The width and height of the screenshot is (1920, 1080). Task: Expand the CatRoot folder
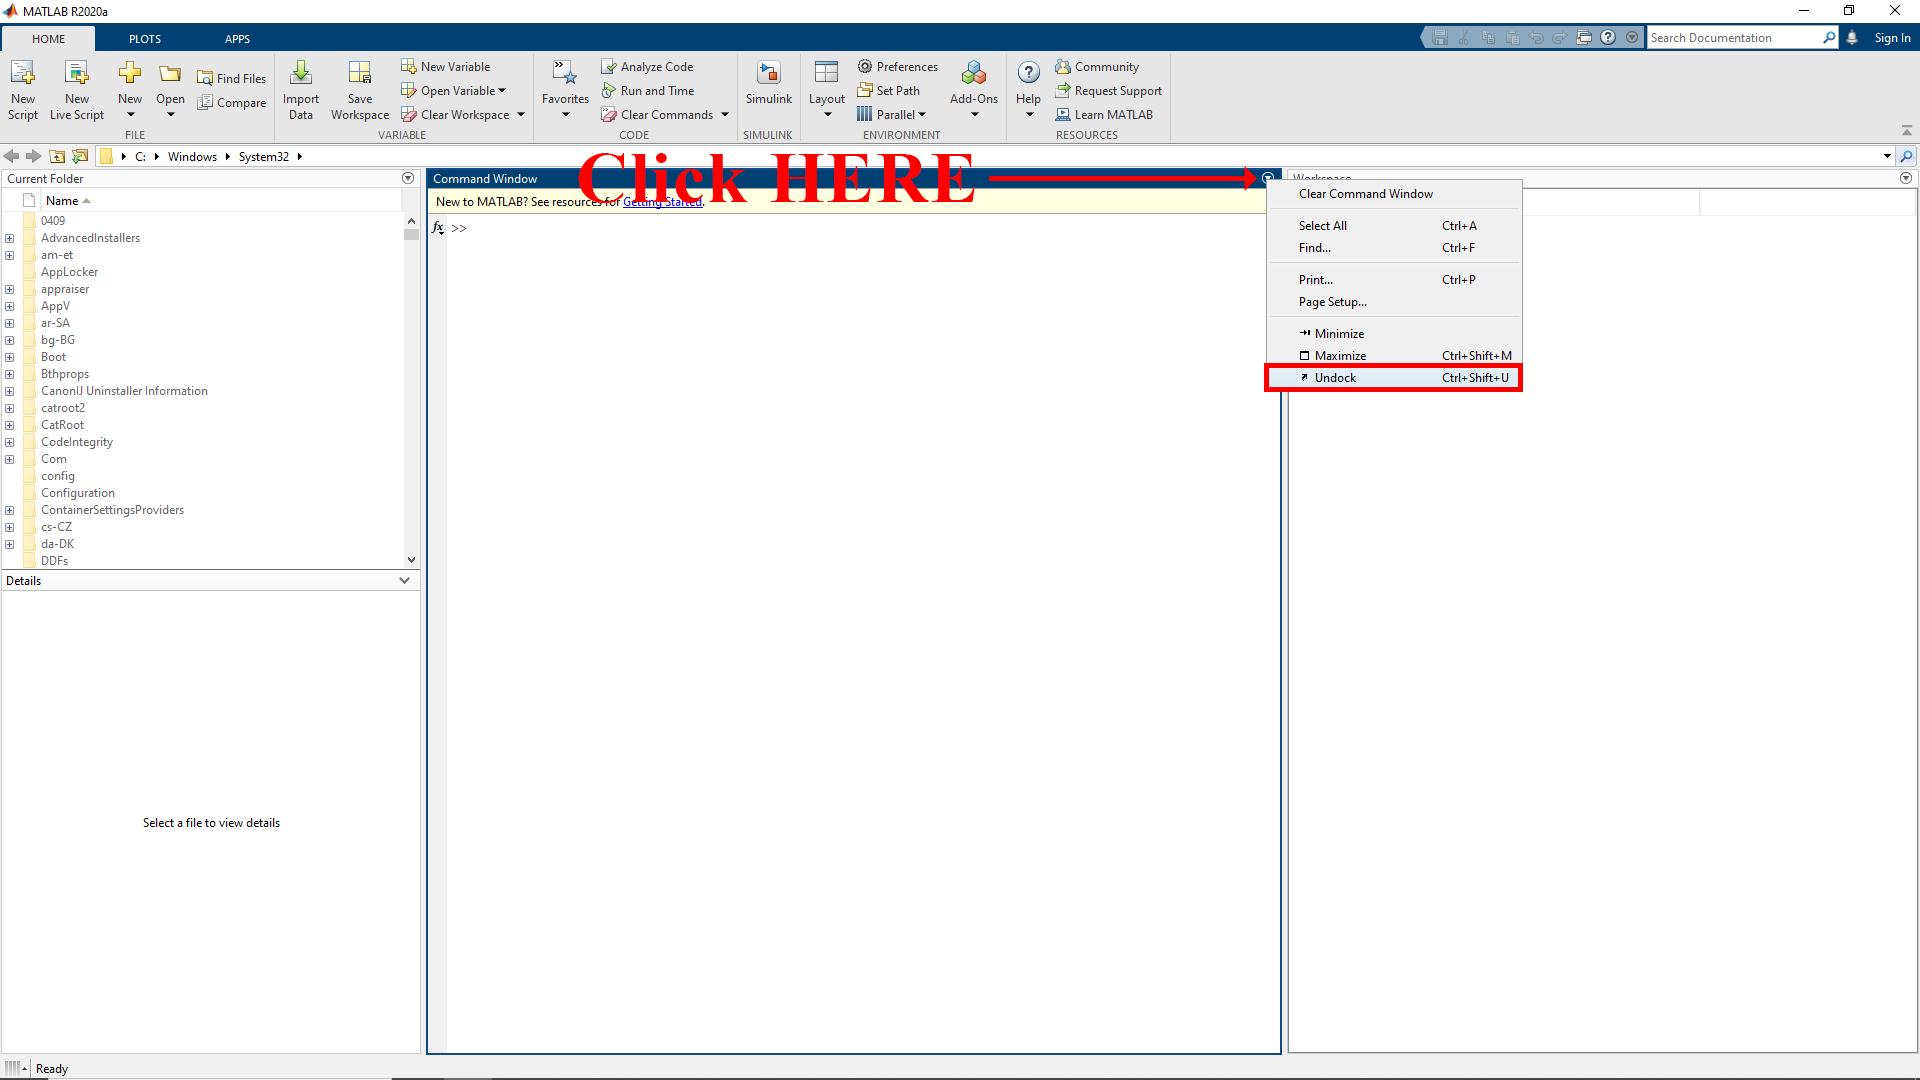point(10,425)
